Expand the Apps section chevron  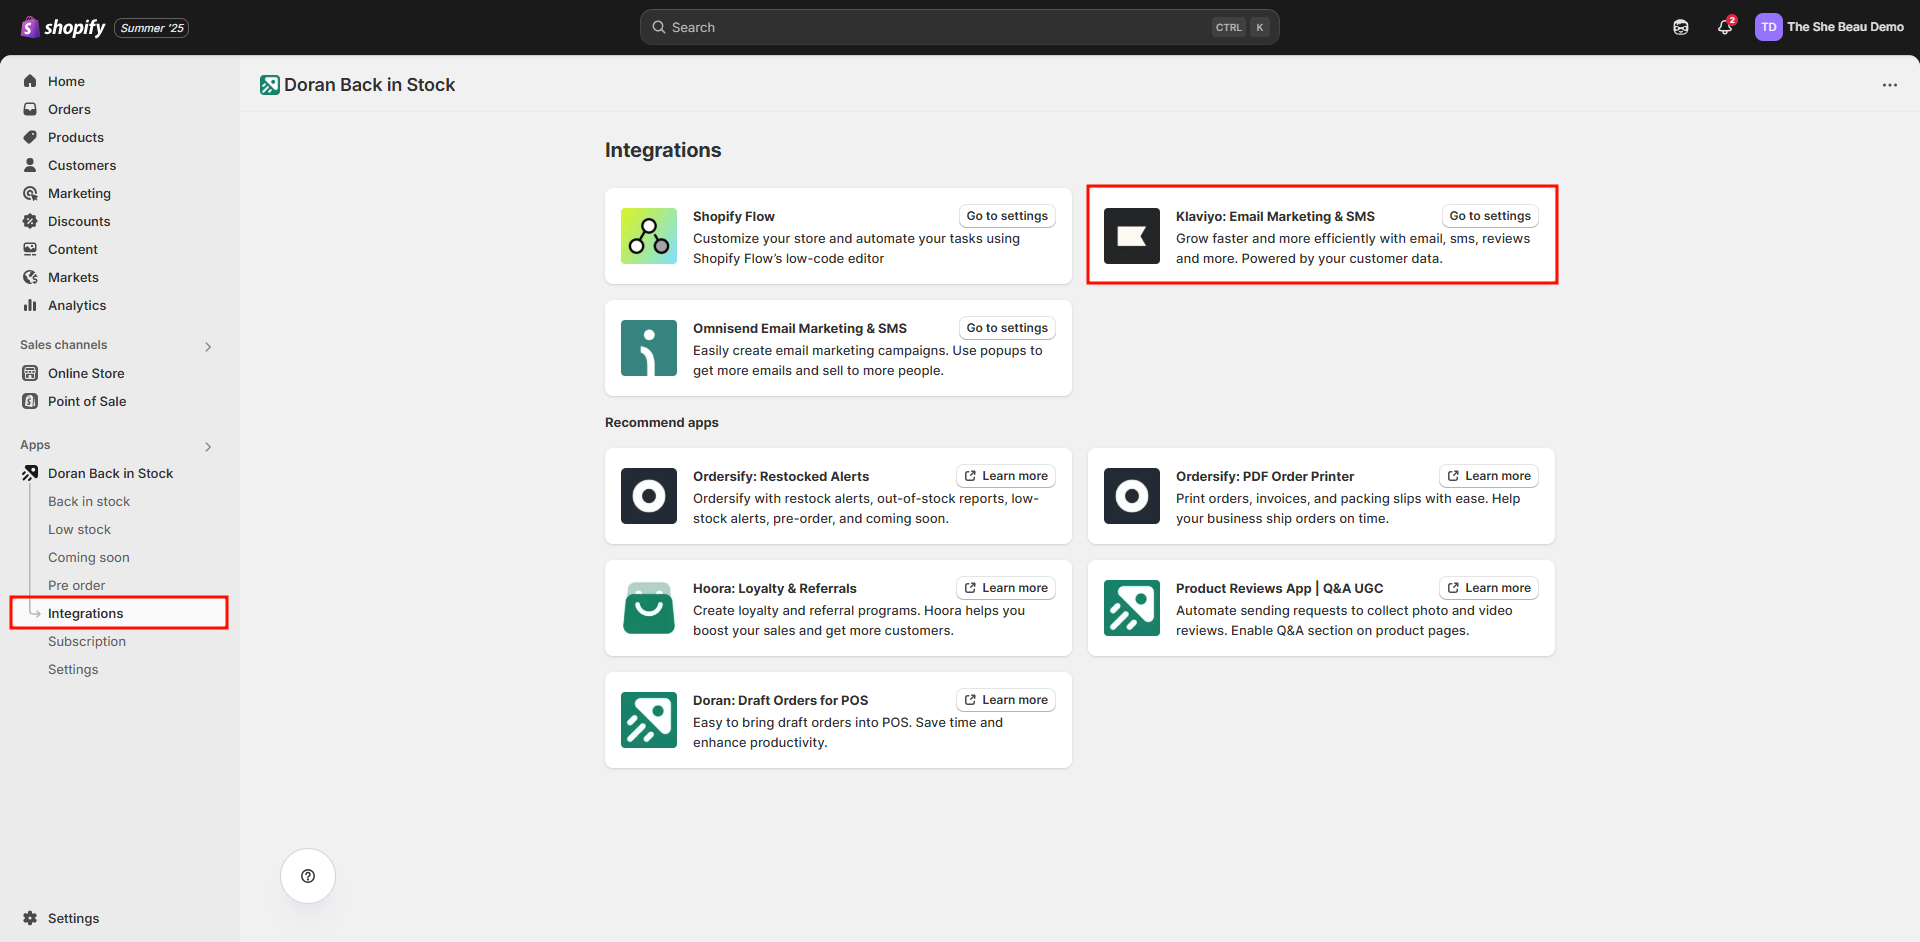click(x=208, y=447)
